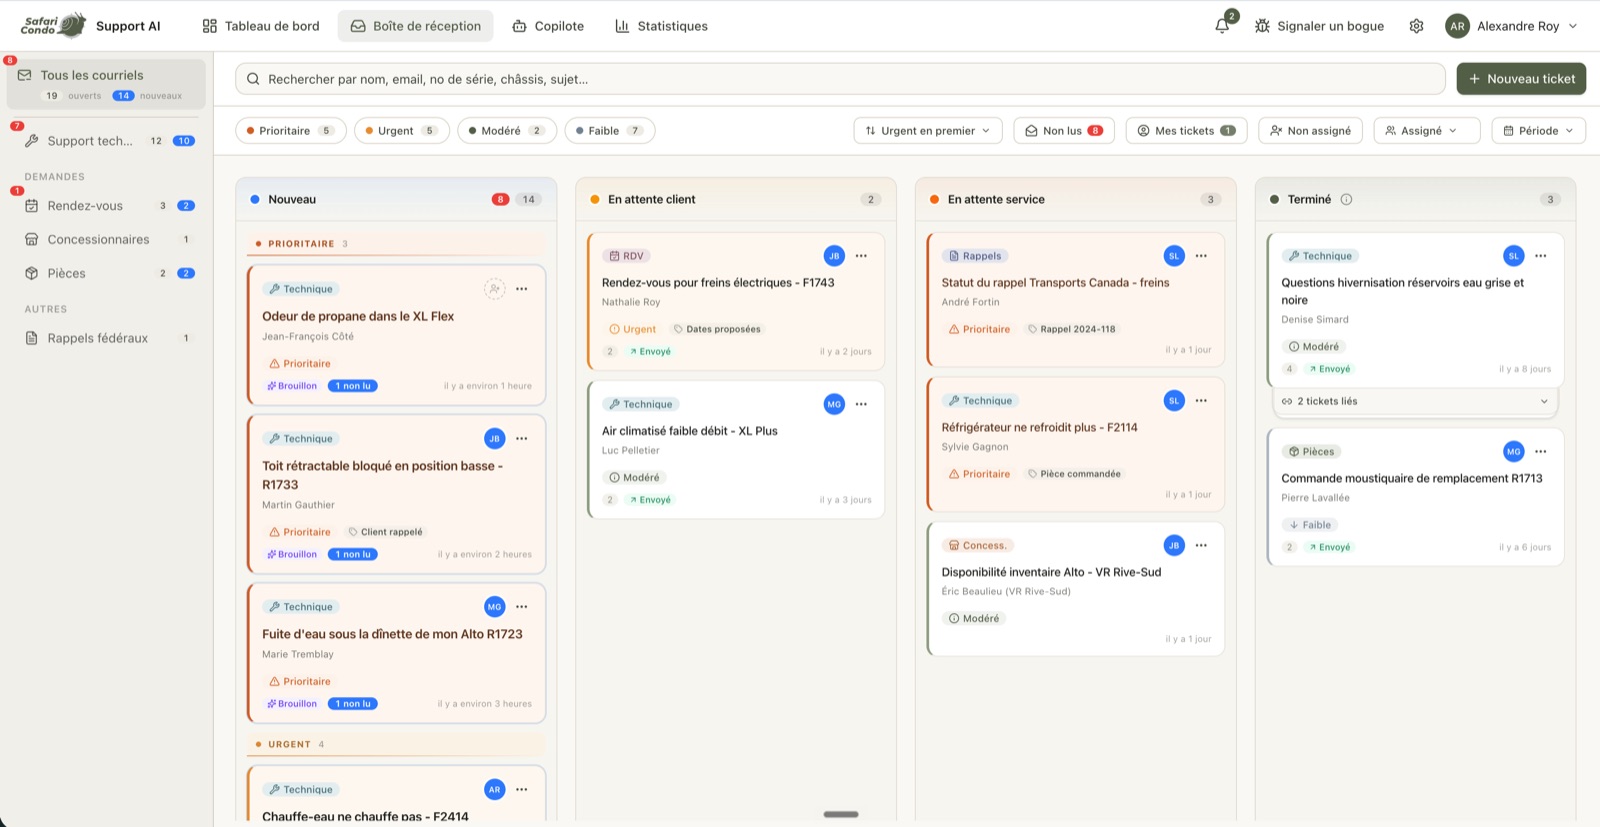
Task: Click Signaler un bogue
Action: pos(1319,26)
